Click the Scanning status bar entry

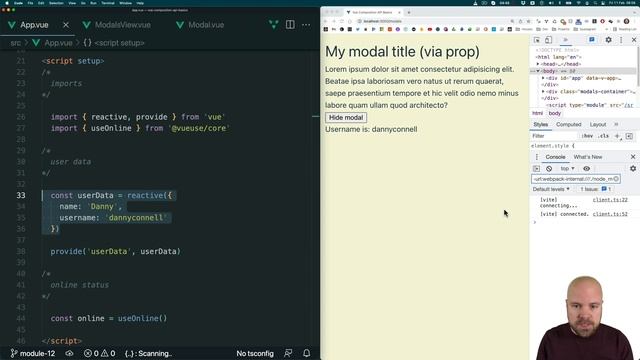[148, 353]
